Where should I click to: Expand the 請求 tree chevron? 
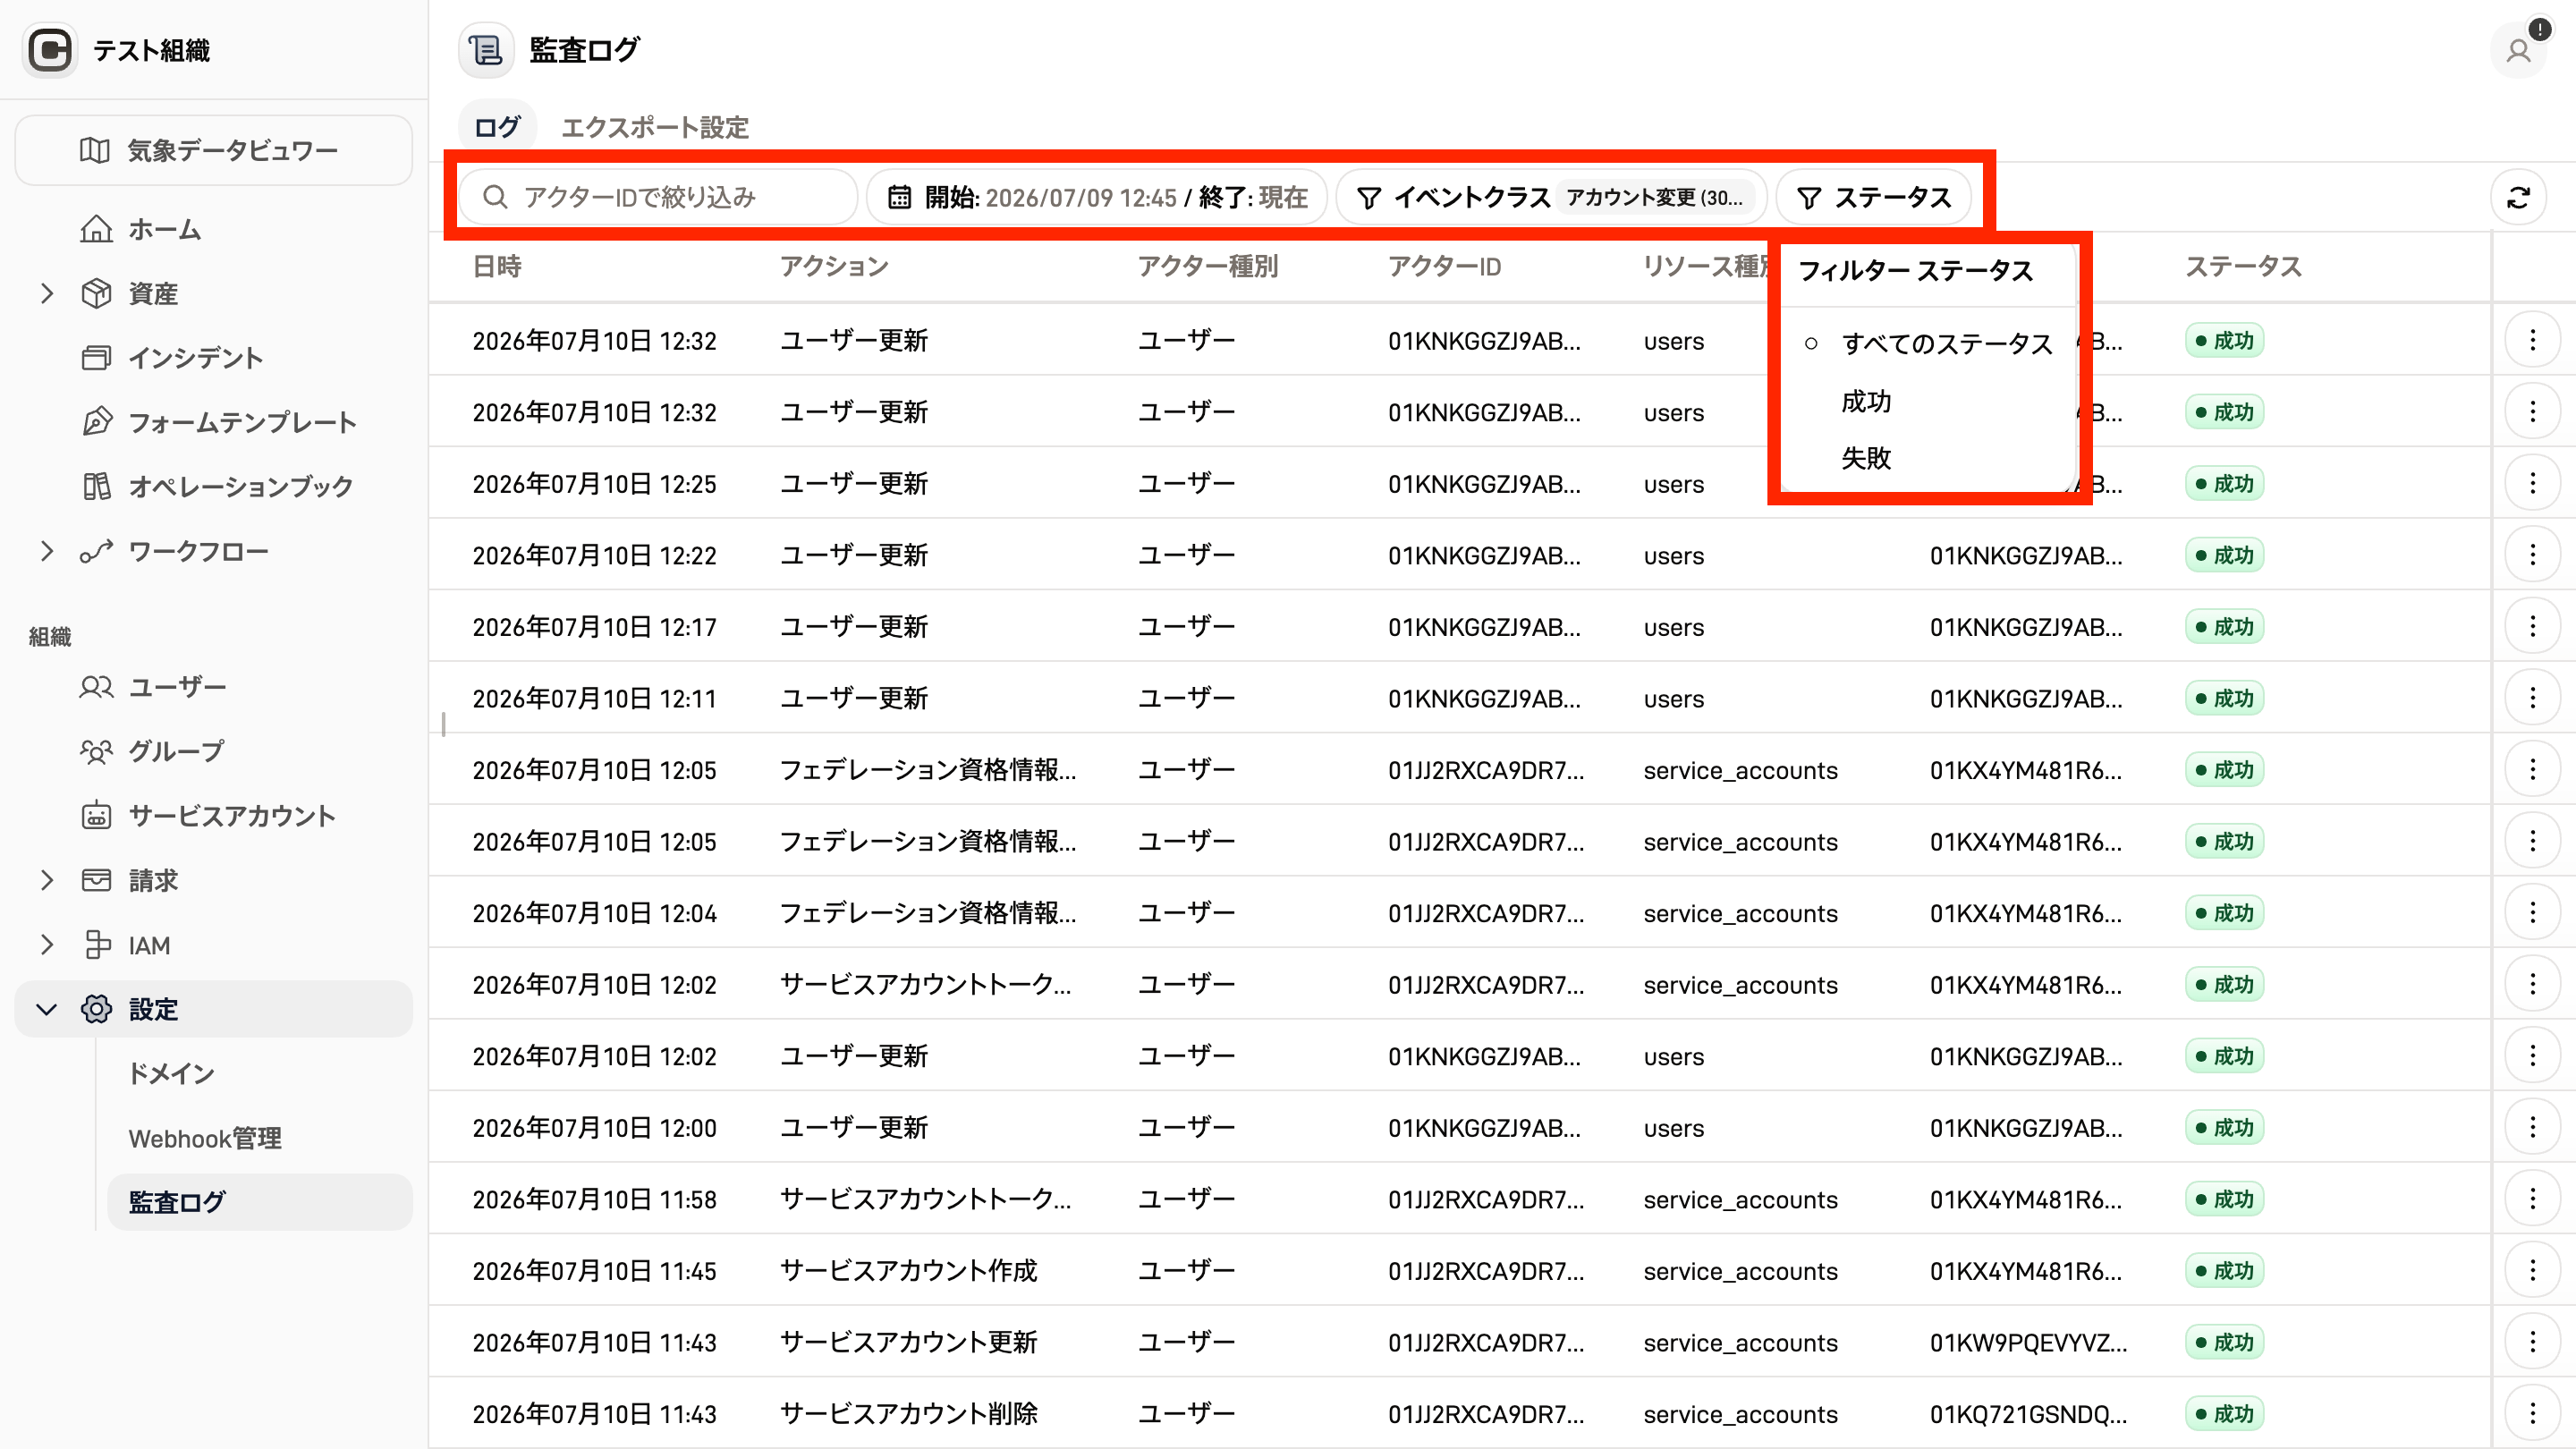46,880
